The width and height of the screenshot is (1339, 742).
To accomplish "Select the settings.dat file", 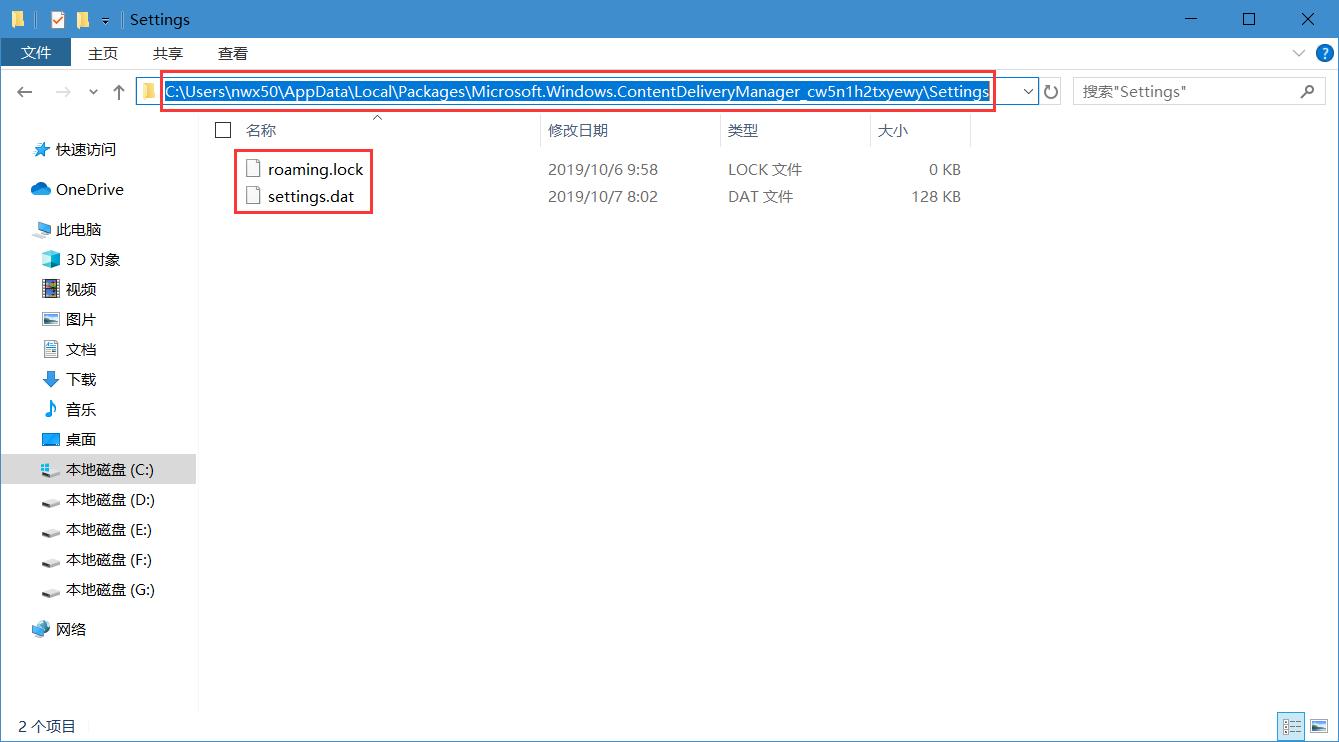I will click(310, 197).
